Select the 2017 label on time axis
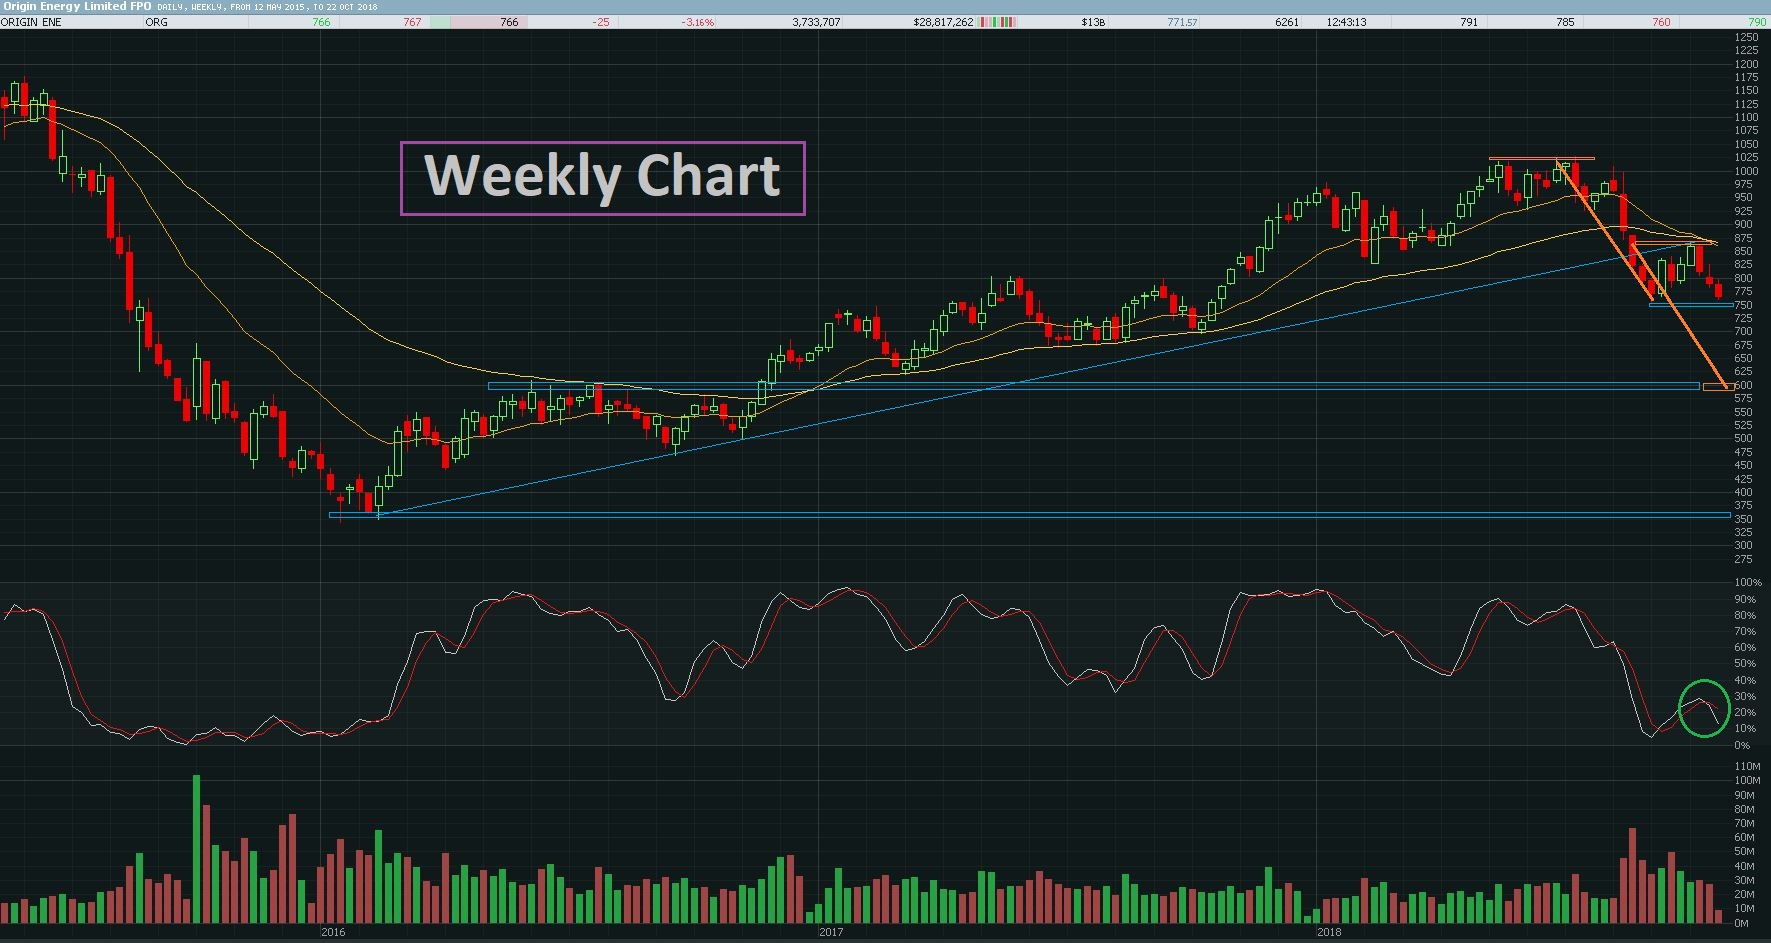Viewport: 1771px width, 943px height. coord(831,932)
